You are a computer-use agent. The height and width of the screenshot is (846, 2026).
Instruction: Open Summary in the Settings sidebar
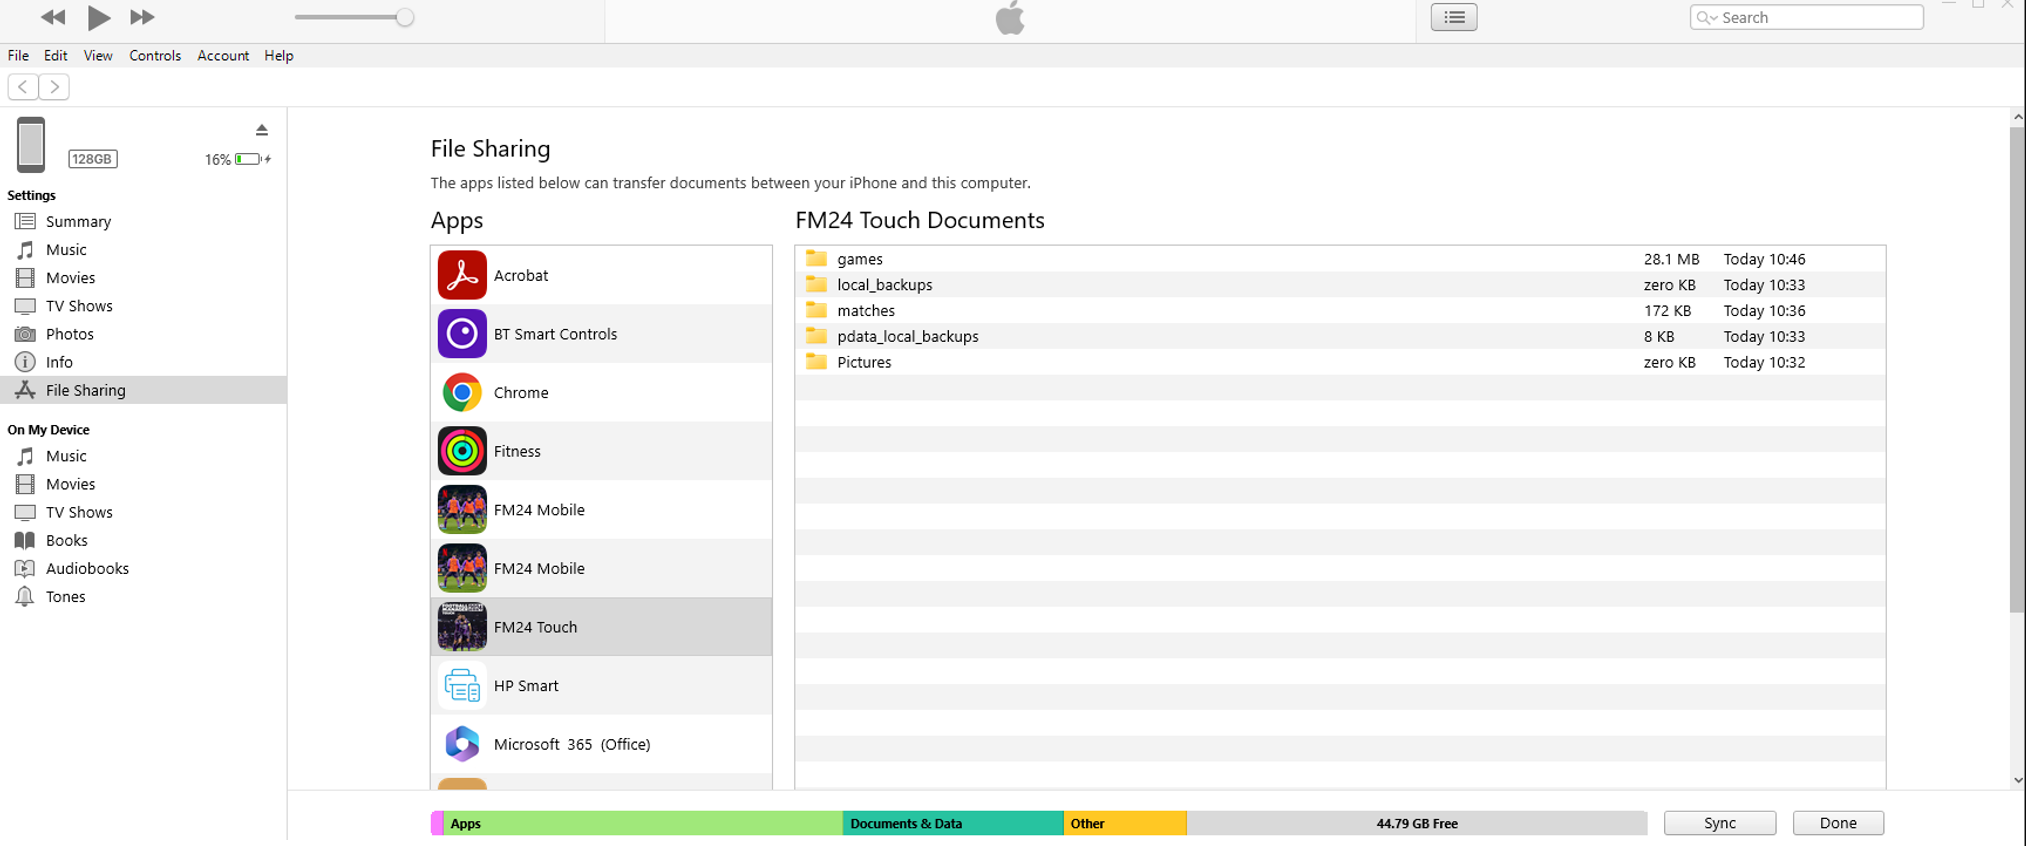coord(78,222)
